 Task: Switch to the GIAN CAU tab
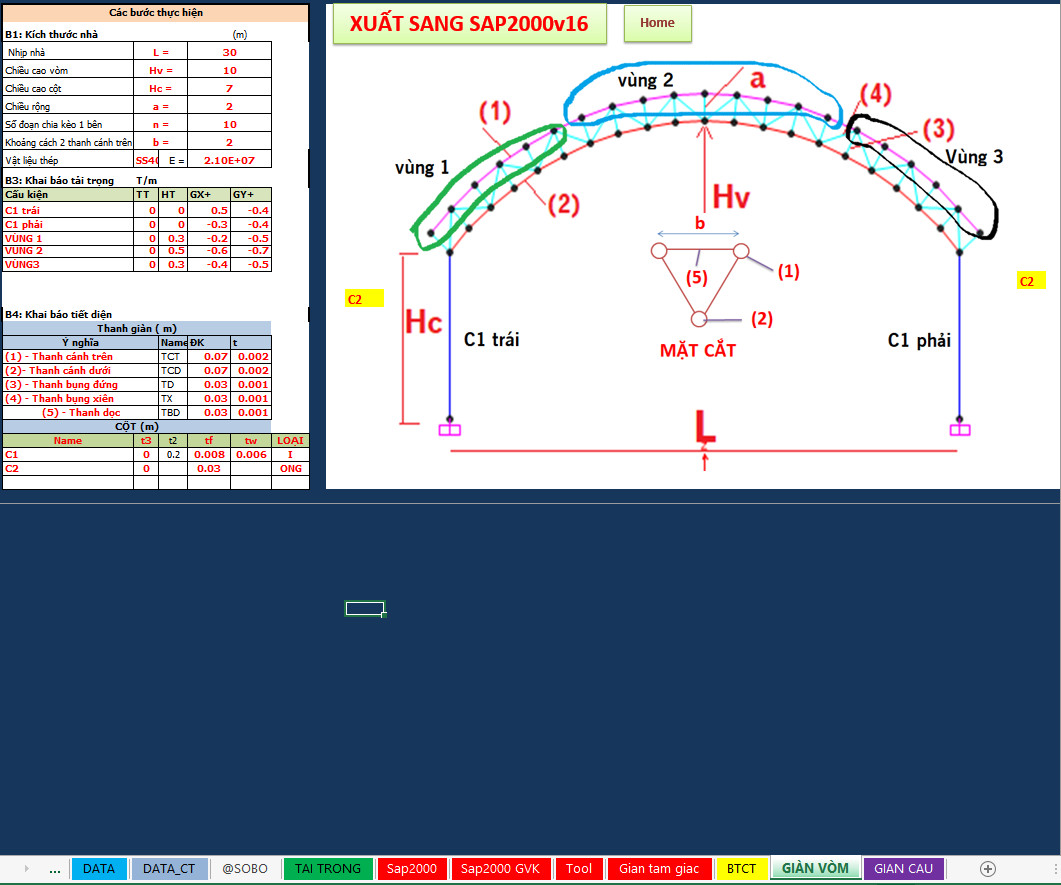click(903, 869)
